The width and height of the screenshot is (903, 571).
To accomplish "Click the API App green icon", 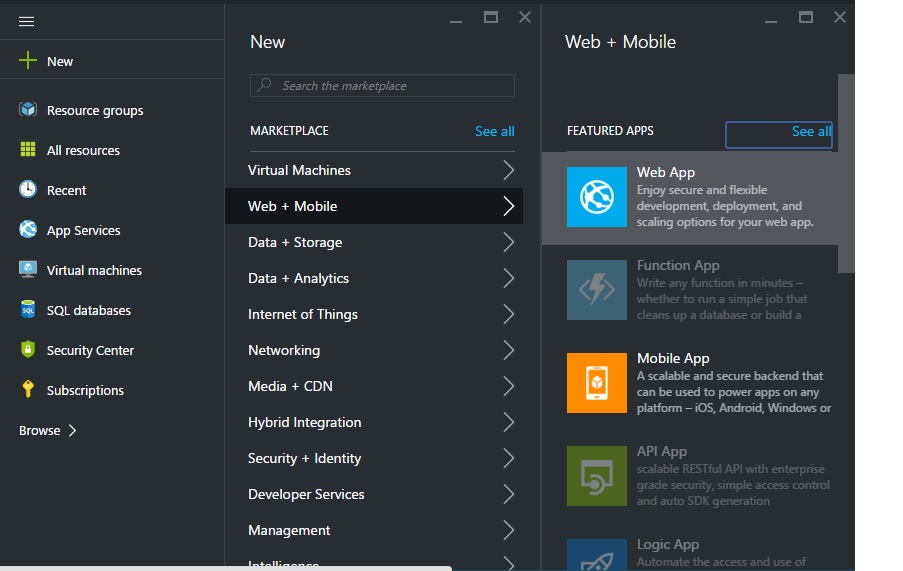I will (597, 476).
